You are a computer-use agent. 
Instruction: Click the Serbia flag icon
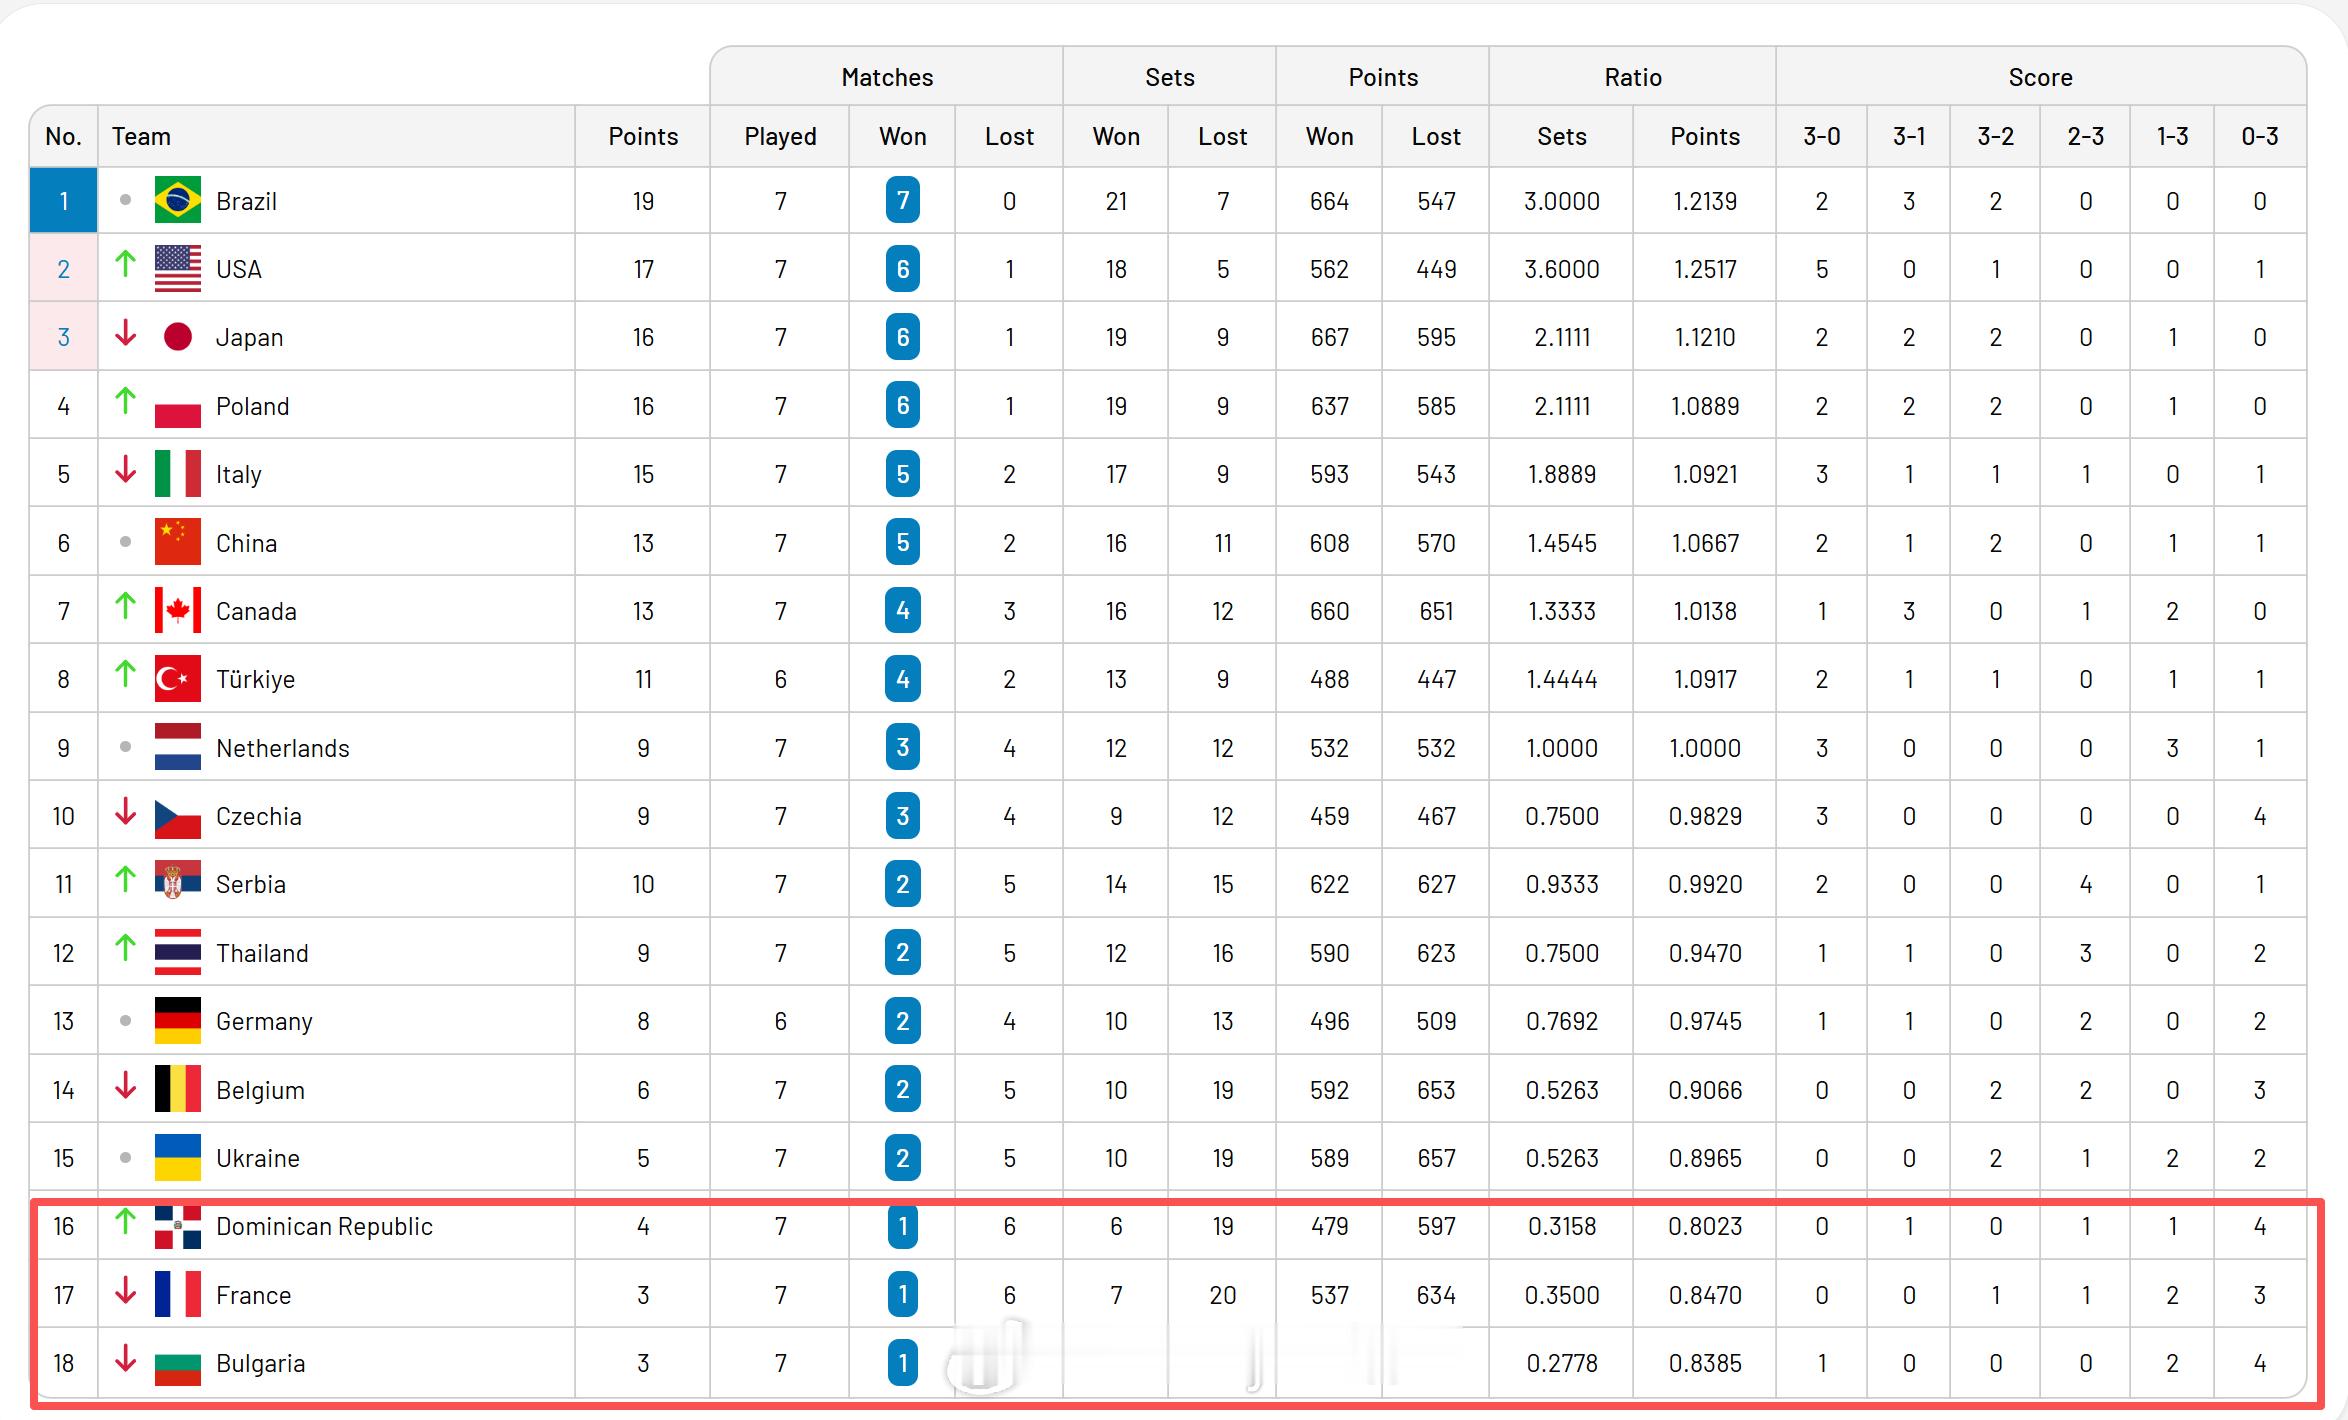(178, 883)
